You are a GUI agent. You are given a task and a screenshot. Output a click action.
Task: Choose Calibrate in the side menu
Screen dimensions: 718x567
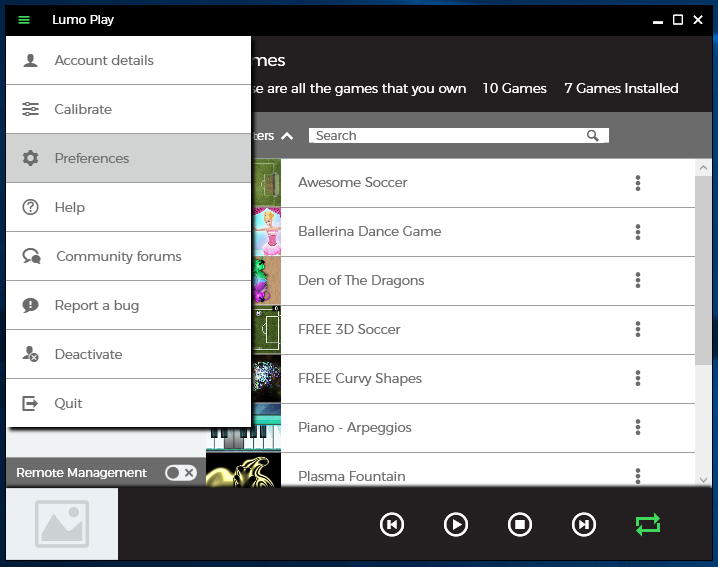[x=83, y=109]
